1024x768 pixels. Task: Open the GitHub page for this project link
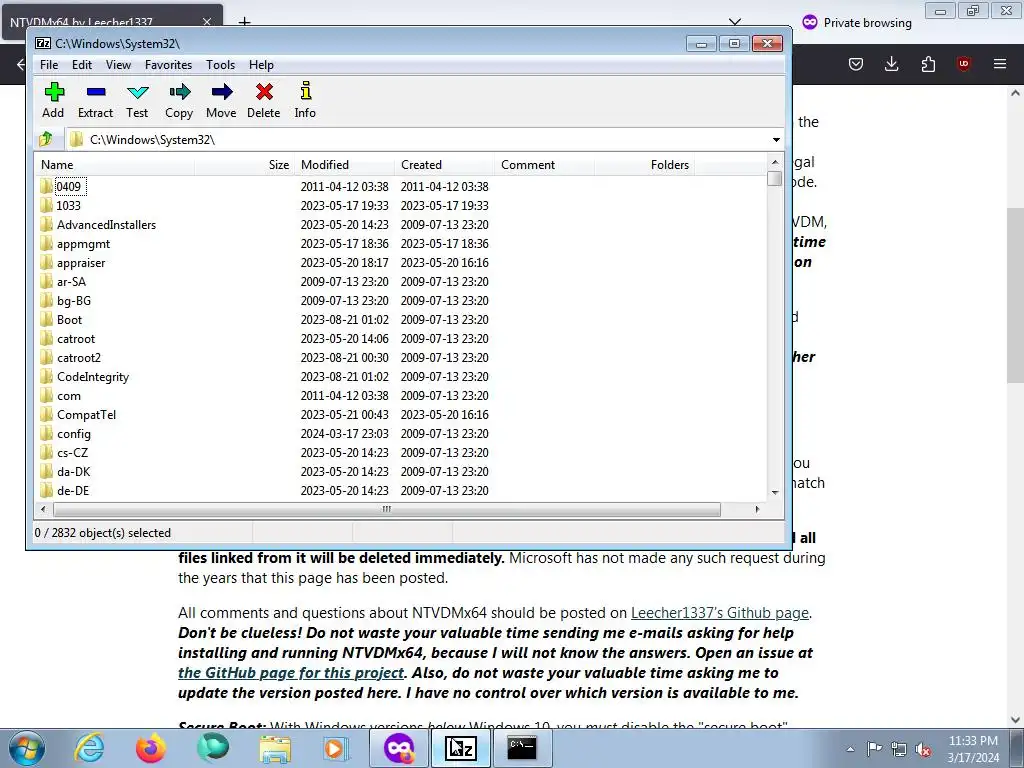[291, 673]
